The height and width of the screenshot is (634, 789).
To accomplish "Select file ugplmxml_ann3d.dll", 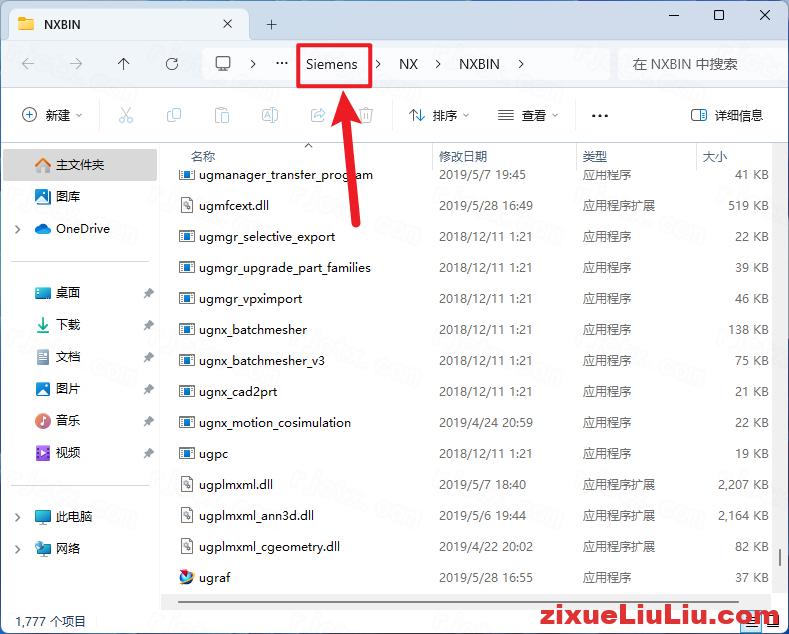I will [x=256, y=516].
